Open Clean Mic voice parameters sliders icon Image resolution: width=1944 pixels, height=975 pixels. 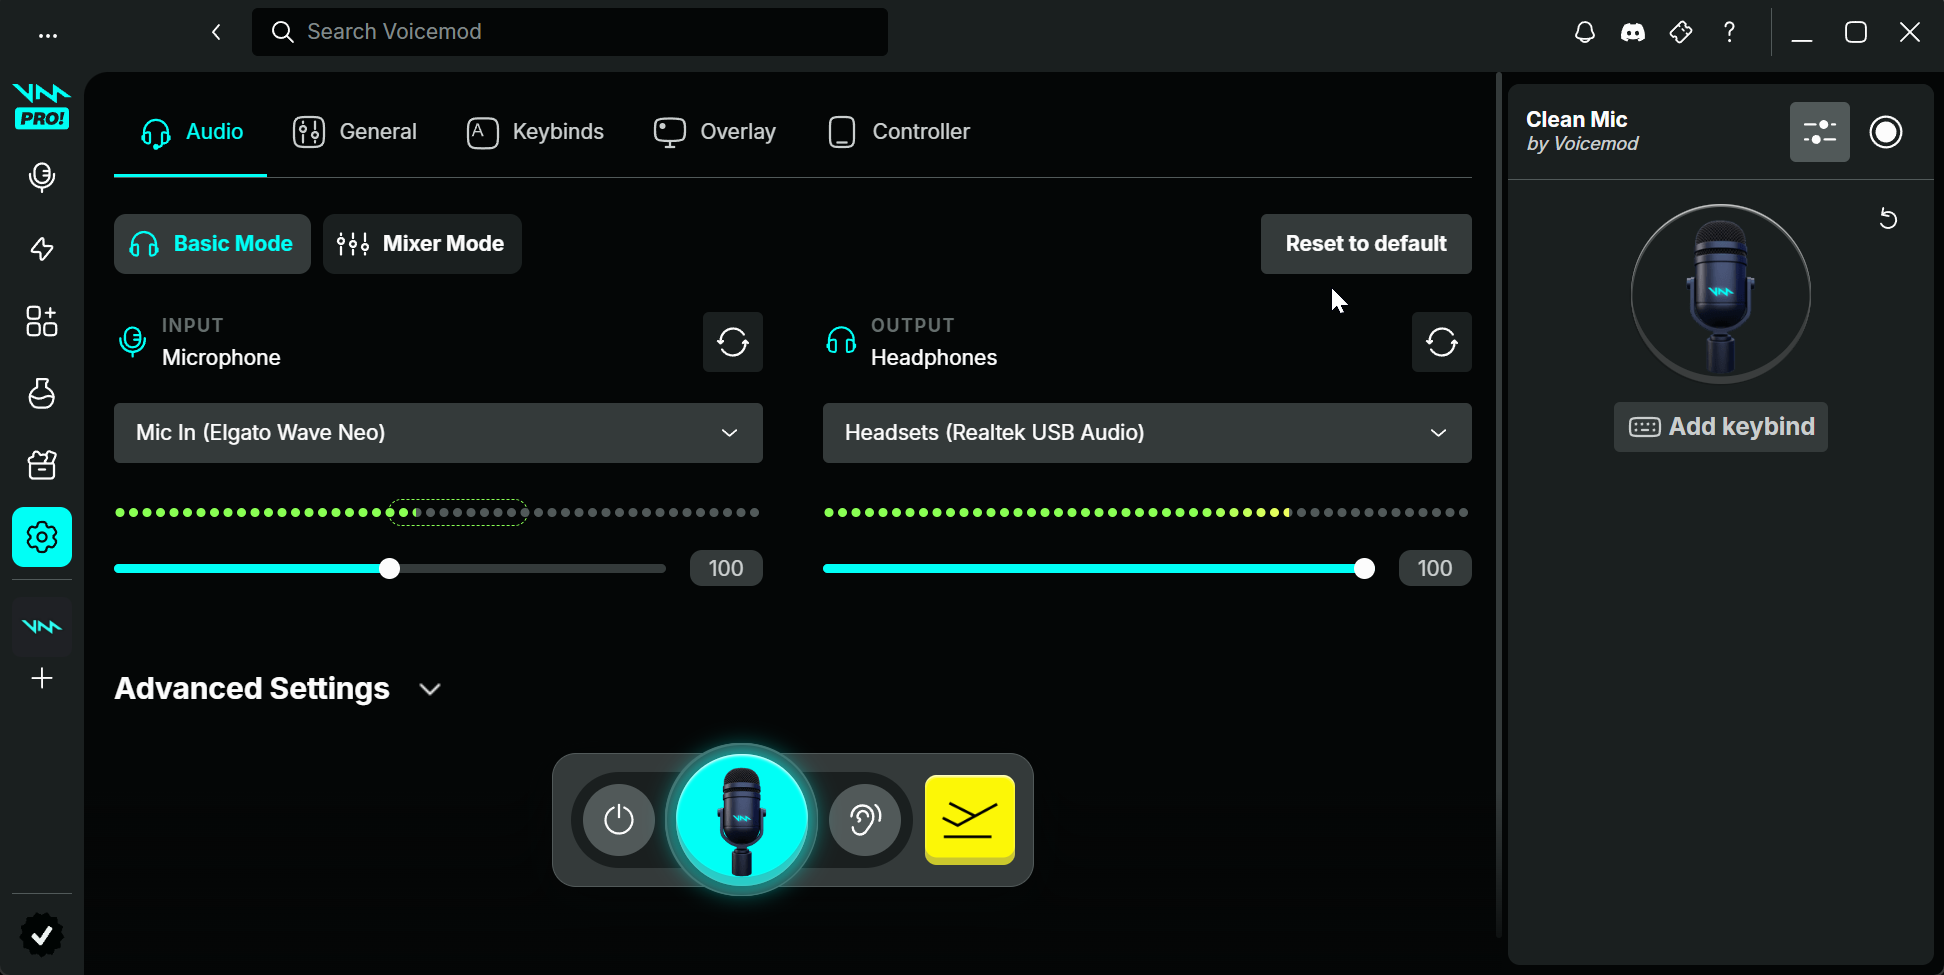point(1819,131)
